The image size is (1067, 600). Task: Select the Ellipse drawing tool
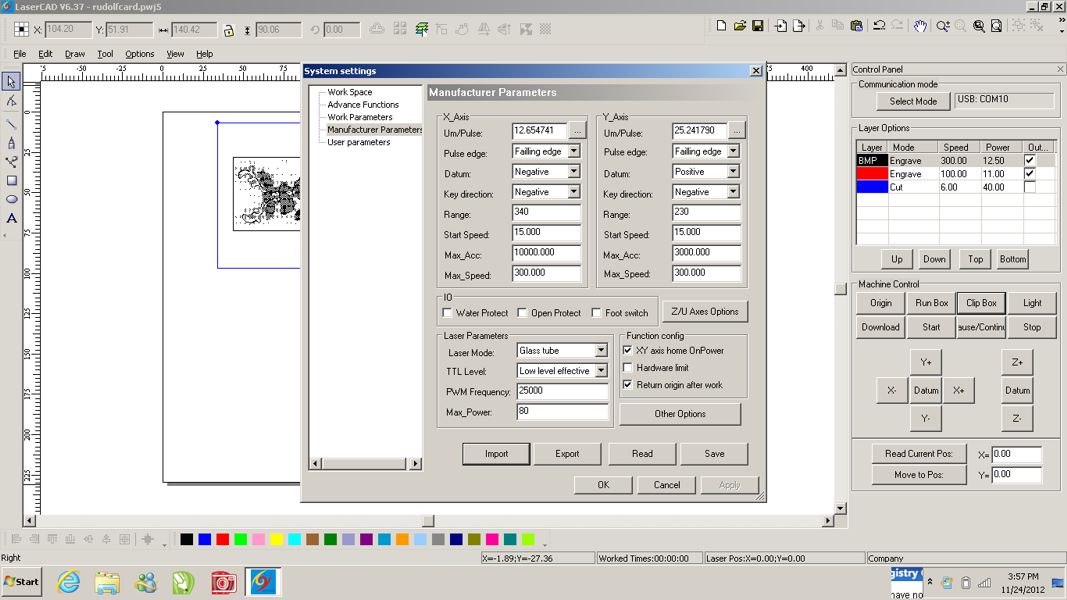[x=11, y=199]
